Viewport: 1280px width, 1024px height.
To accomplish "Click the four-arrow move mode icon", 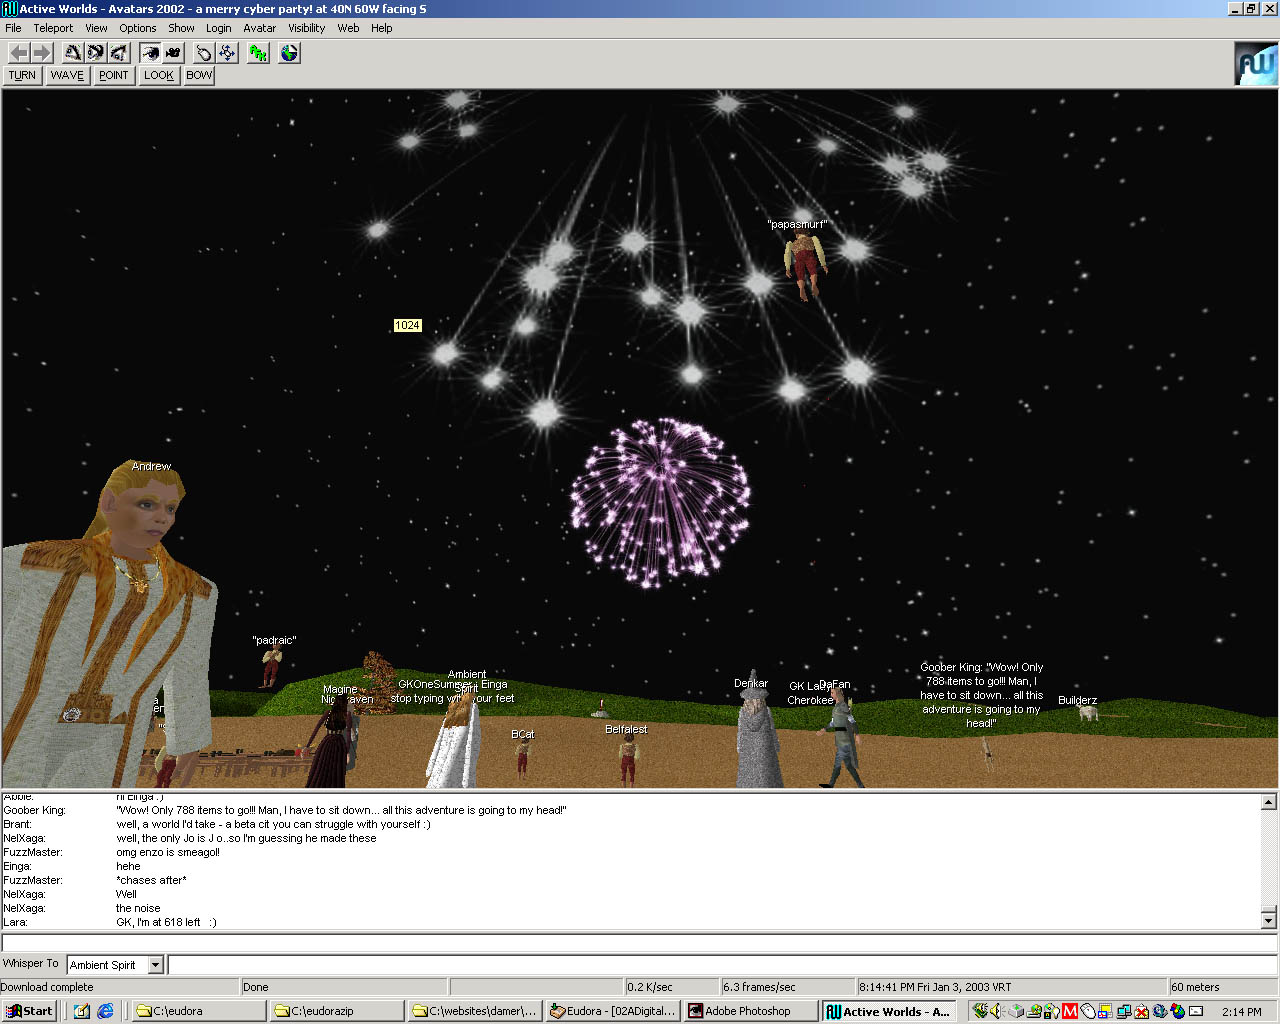I will pos(227,53).
